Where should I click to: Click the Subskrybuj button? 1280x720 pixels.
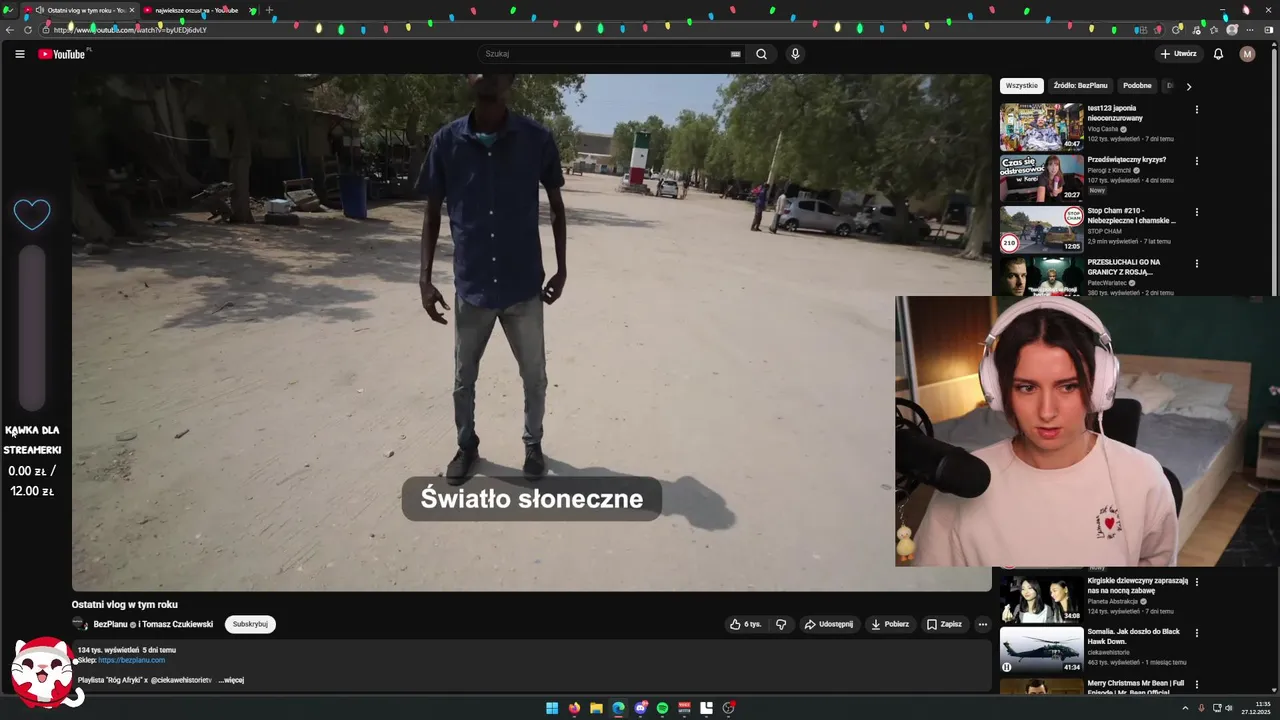pos(250,624)
